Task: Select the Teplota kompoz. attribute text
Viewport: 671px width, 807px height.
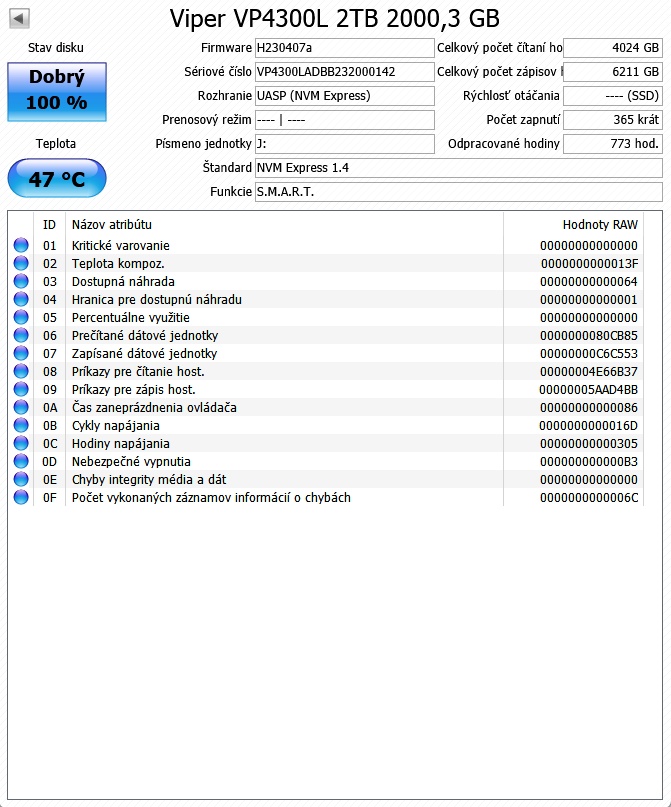Action: coord(118,264)
